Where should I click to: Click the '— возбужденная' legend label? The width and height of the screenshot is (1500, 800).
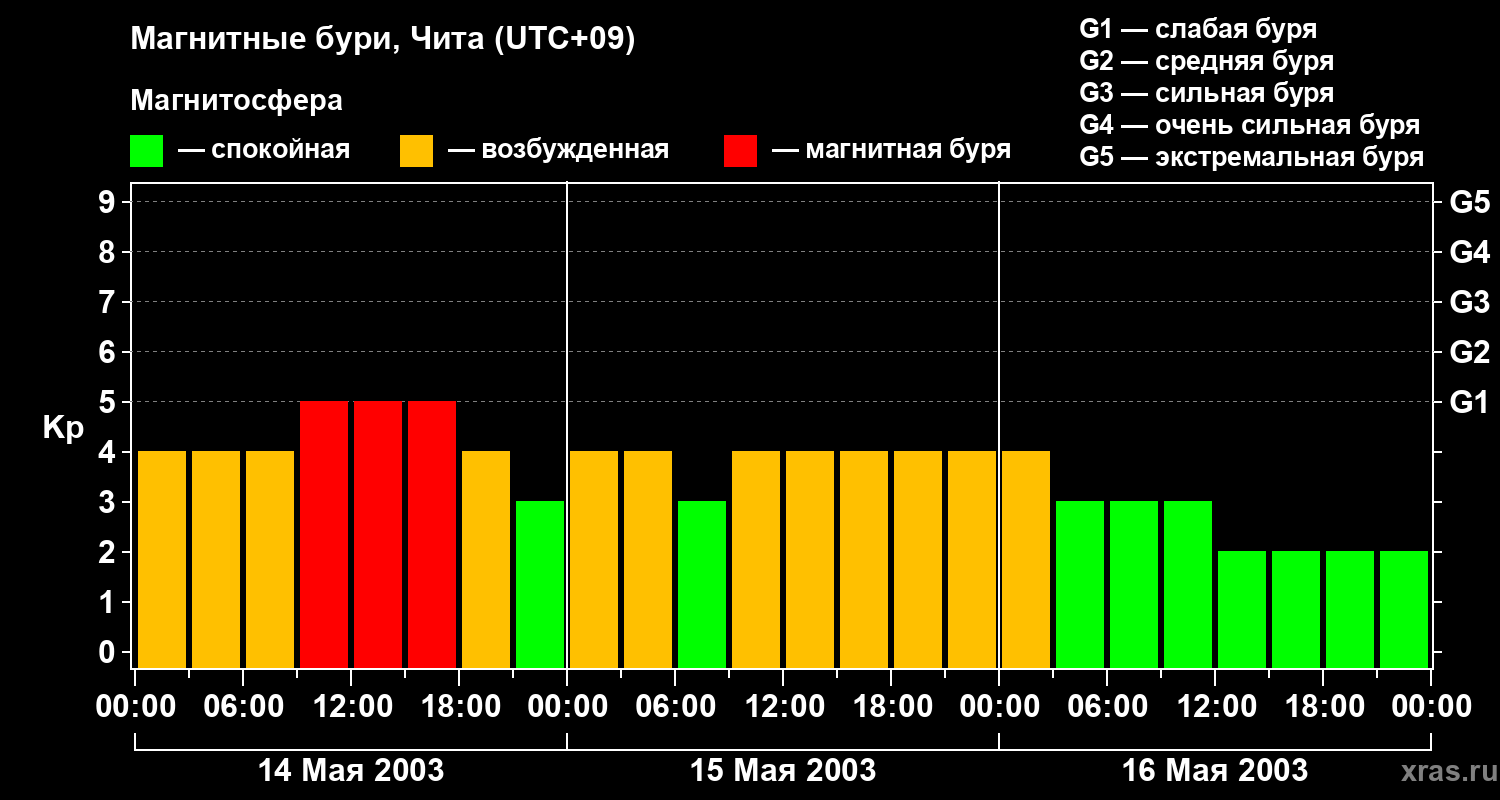click(x=558, y=150)
